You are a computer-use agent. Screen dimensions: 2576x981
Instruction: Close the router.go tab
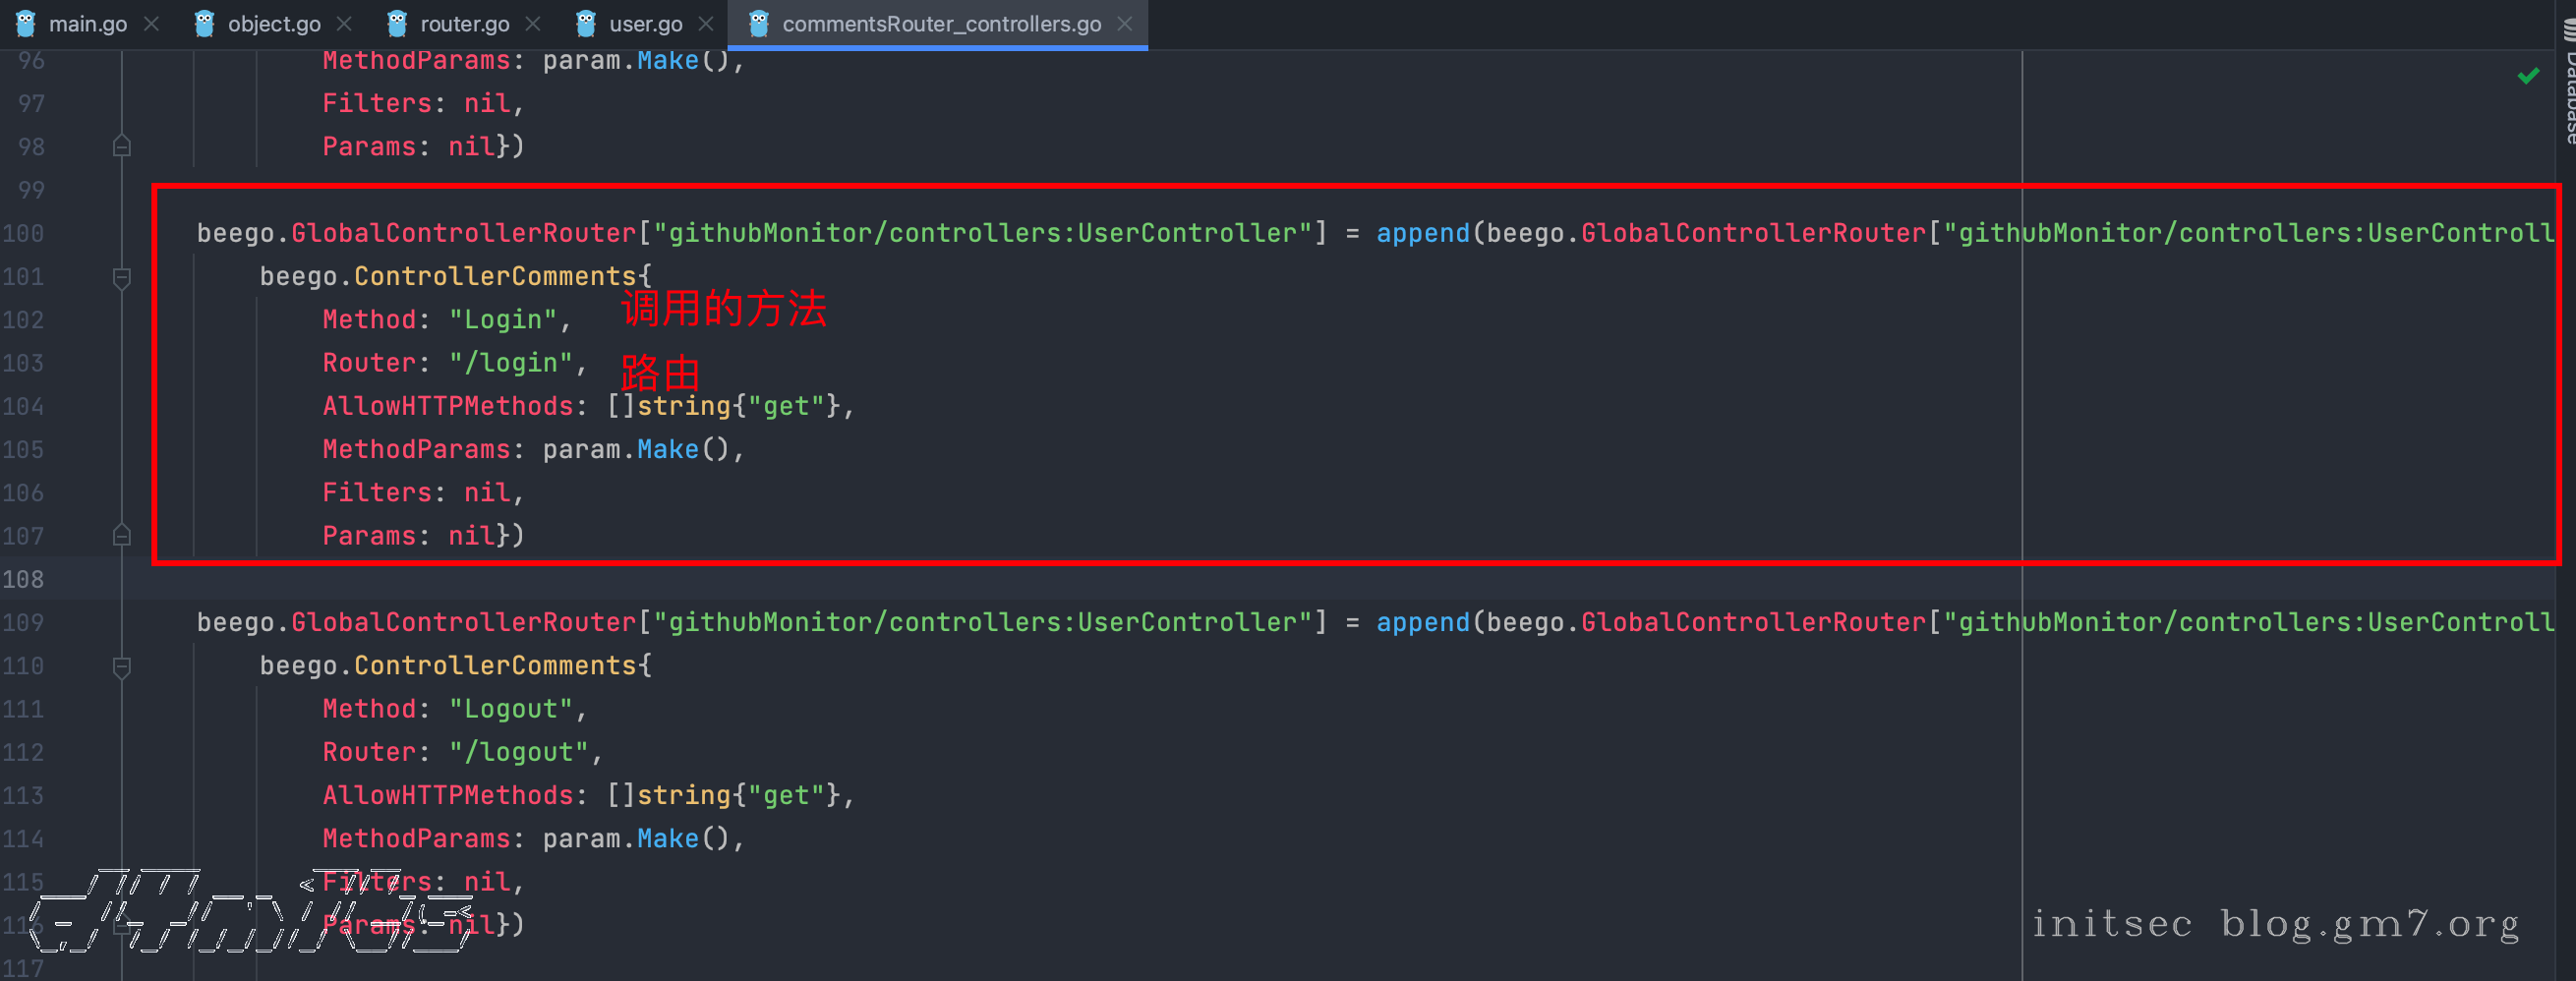point(533,23)
